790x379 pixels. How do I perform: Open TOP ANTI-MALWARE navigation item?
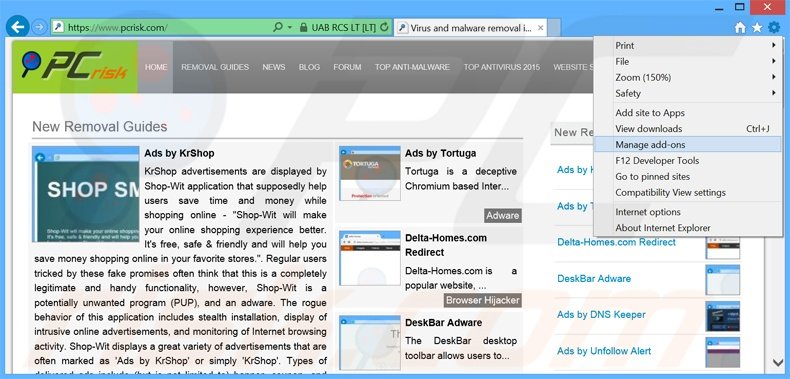click(412, 67)
